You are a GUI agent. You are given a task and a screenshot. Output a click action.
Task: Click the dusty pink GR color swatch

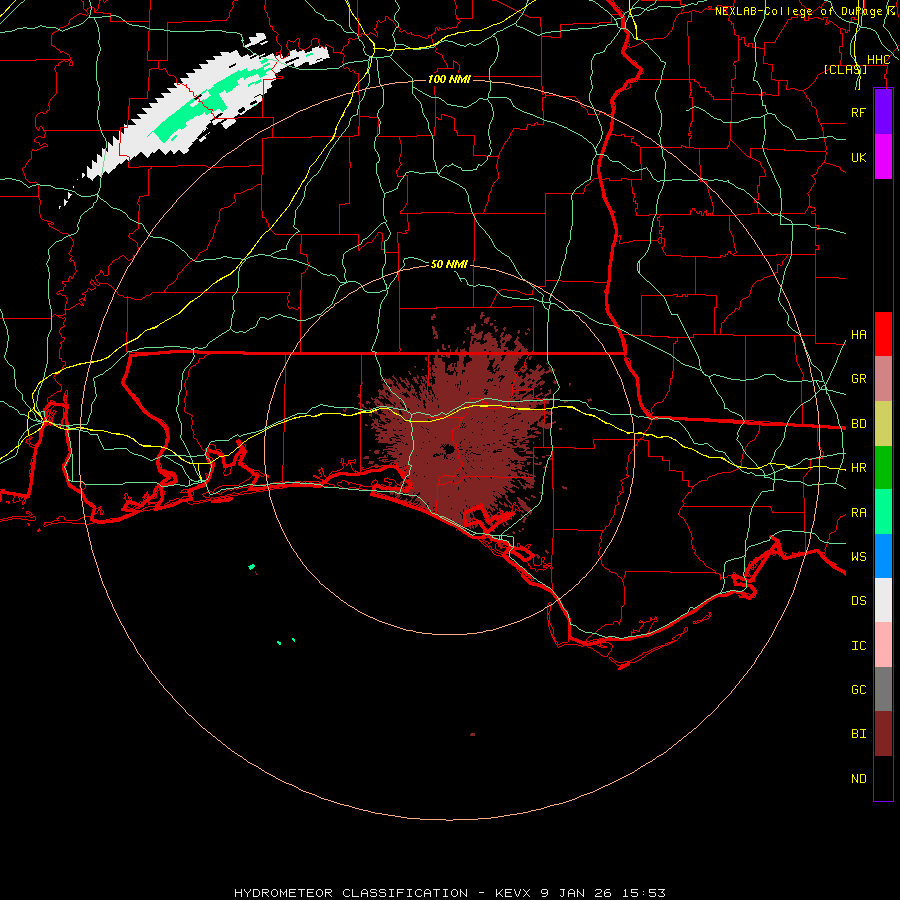point(883,378)
